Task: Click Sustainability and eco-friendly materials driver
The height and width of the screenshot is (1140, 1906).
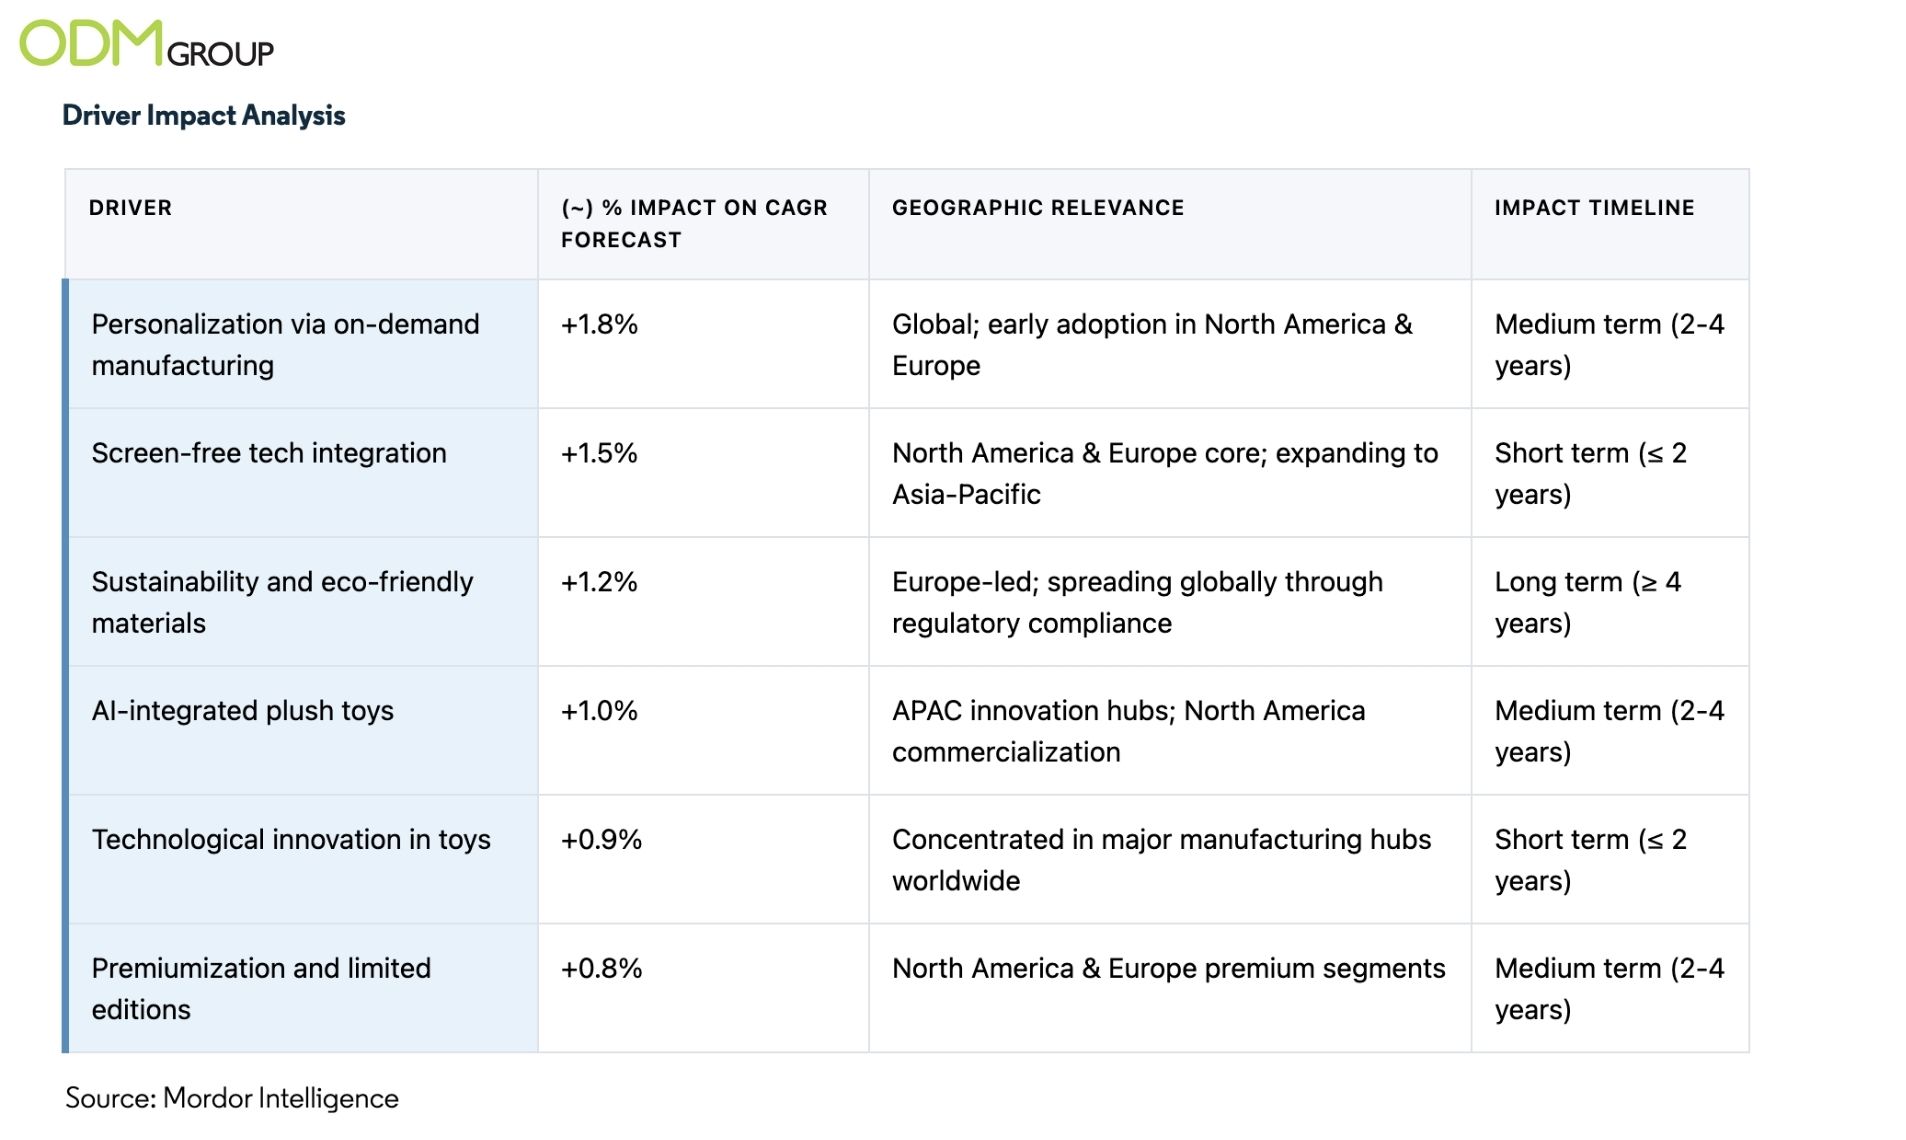Action: (x=282, y=602)
